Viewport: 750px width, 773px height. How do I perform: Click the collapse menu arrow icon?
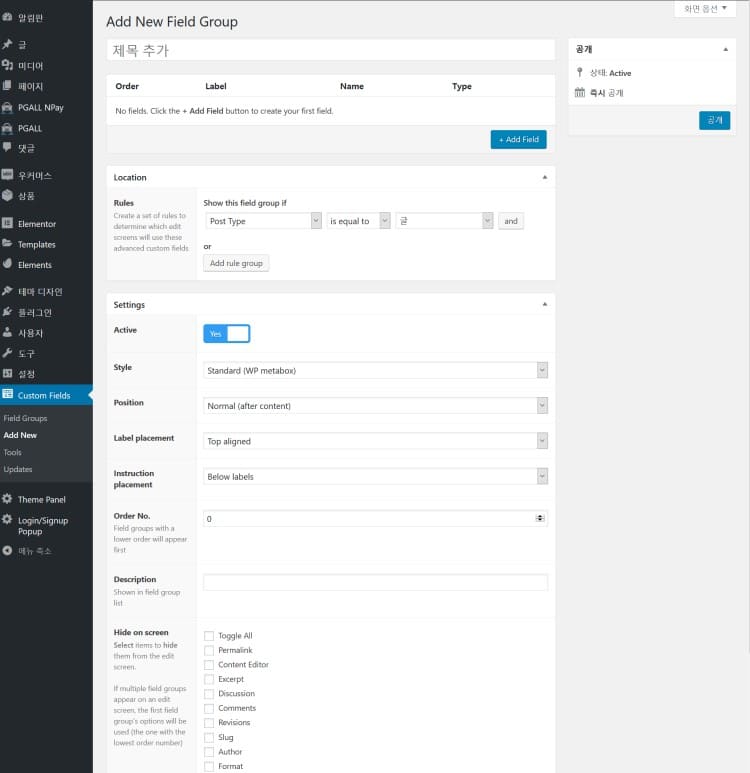[8, 550]
